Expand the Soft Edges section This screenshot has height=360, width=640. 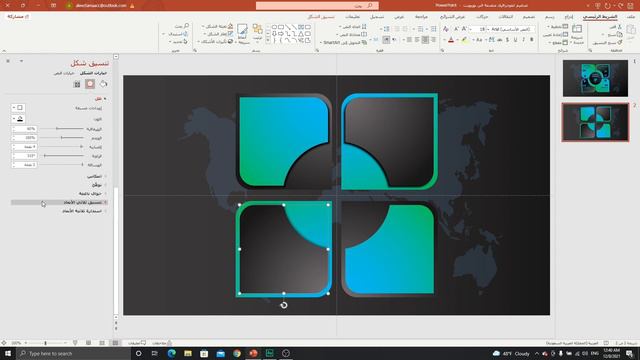92,193
